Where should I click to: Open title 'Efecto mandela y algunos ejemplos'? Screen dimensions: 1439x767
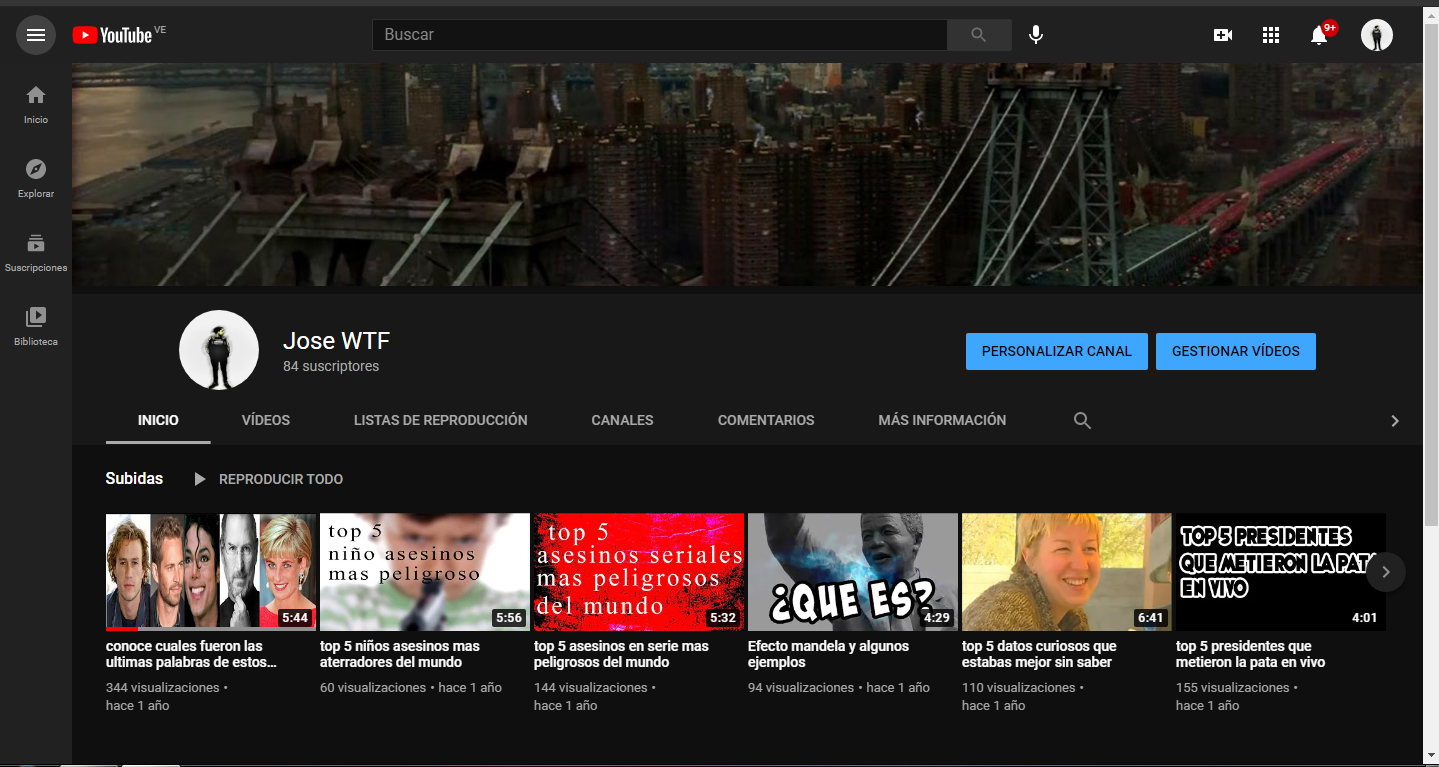tap(829, 654)
